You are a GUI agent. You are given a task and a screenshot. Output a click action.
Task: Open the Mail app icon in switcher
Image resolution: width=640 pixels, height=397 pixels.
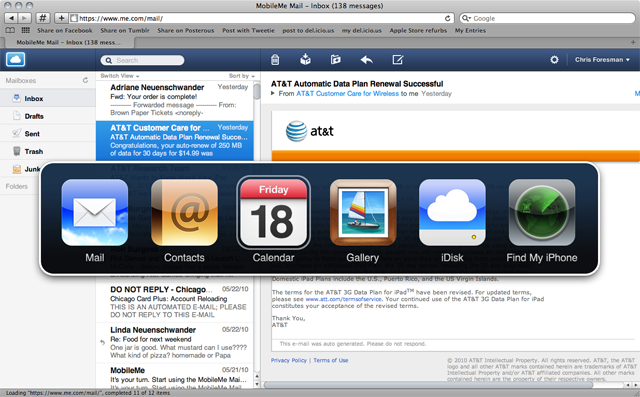(x=95, y=212)
